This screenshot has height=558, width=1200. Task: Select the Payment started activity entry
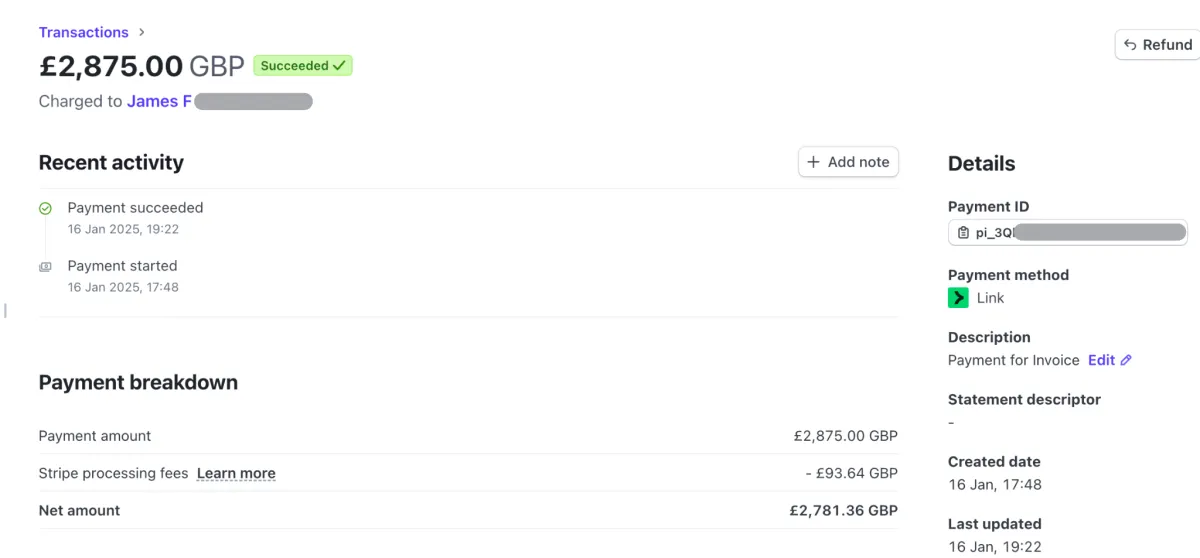[123, 276]
